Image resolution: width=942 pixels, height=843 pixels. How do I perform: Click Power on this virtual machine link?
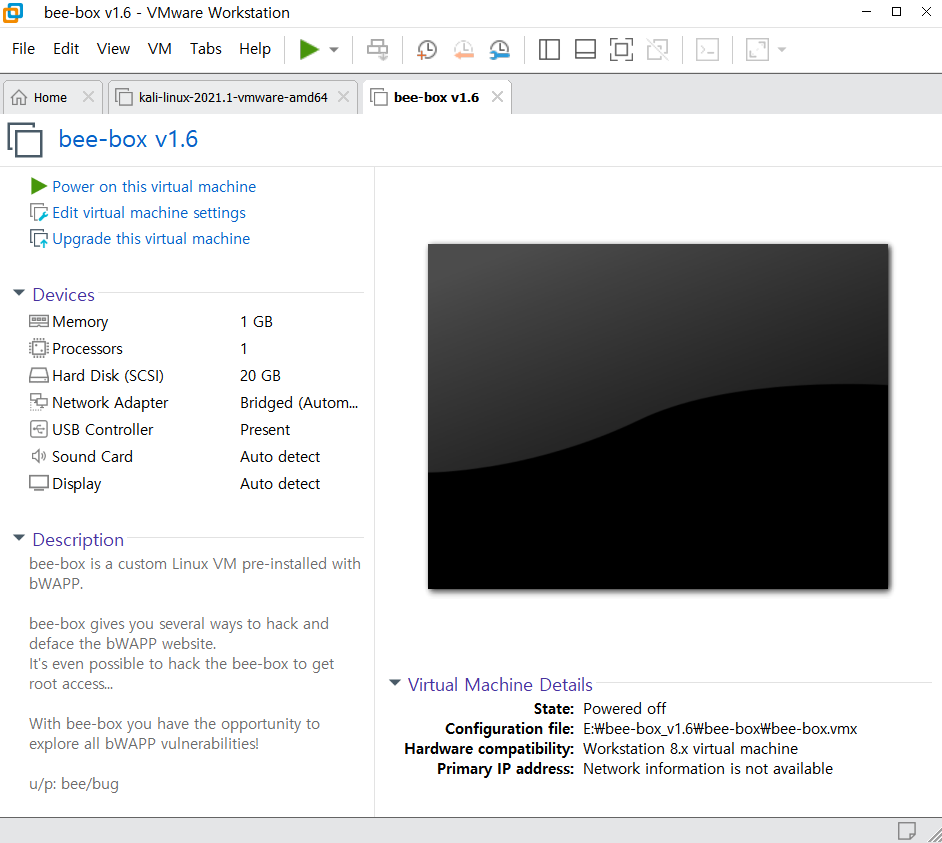tap(154, 187)
